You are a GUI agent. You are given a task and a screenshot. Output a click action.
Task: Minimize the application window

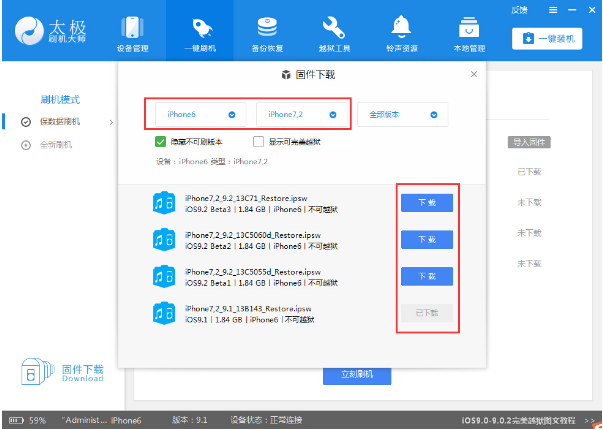tap(572, 10)
